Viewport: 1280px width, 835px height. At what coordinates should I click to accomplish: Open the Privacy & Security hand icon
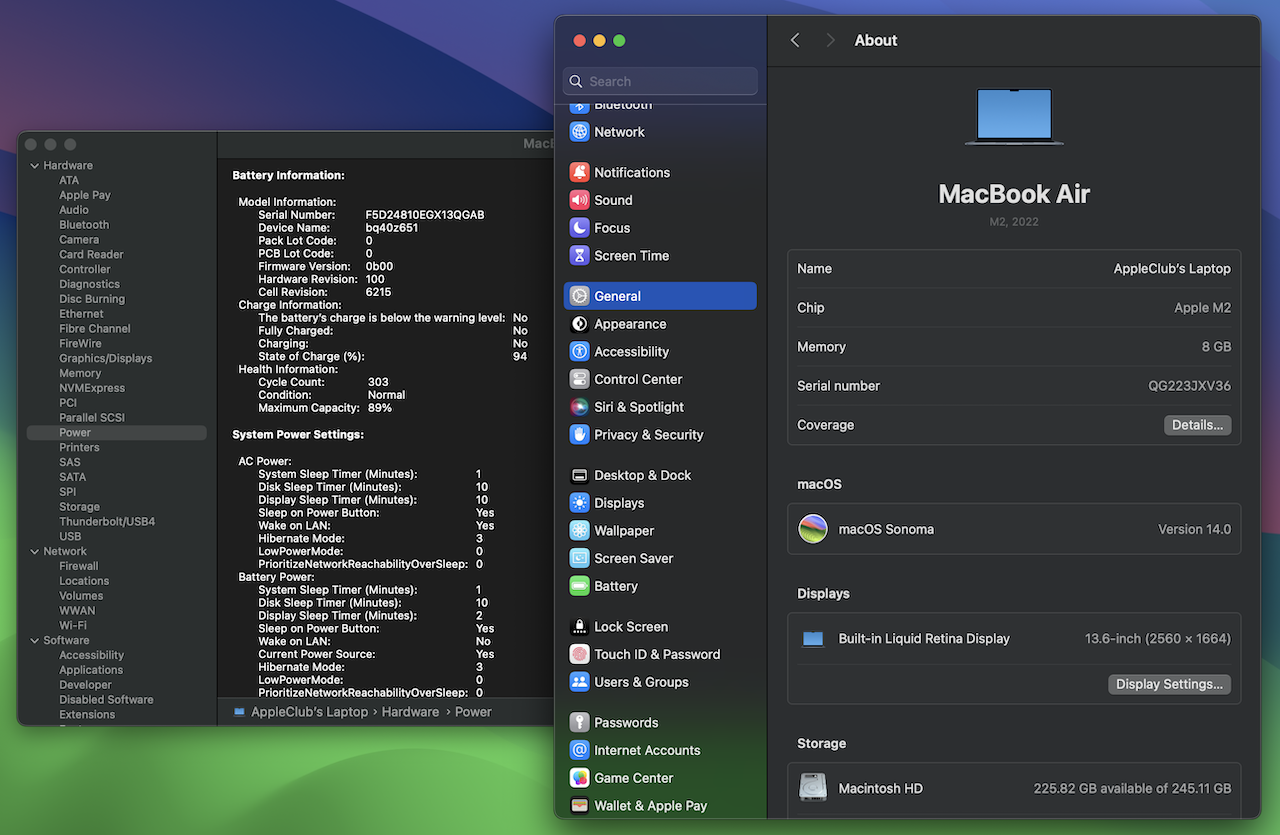[x=579, y=435]
